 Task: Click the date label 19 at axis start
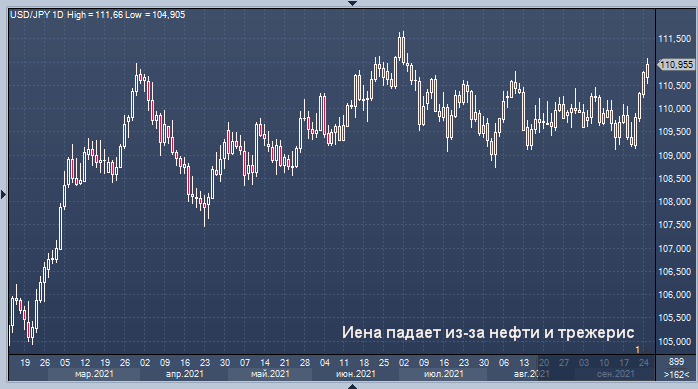pos(25,363)
